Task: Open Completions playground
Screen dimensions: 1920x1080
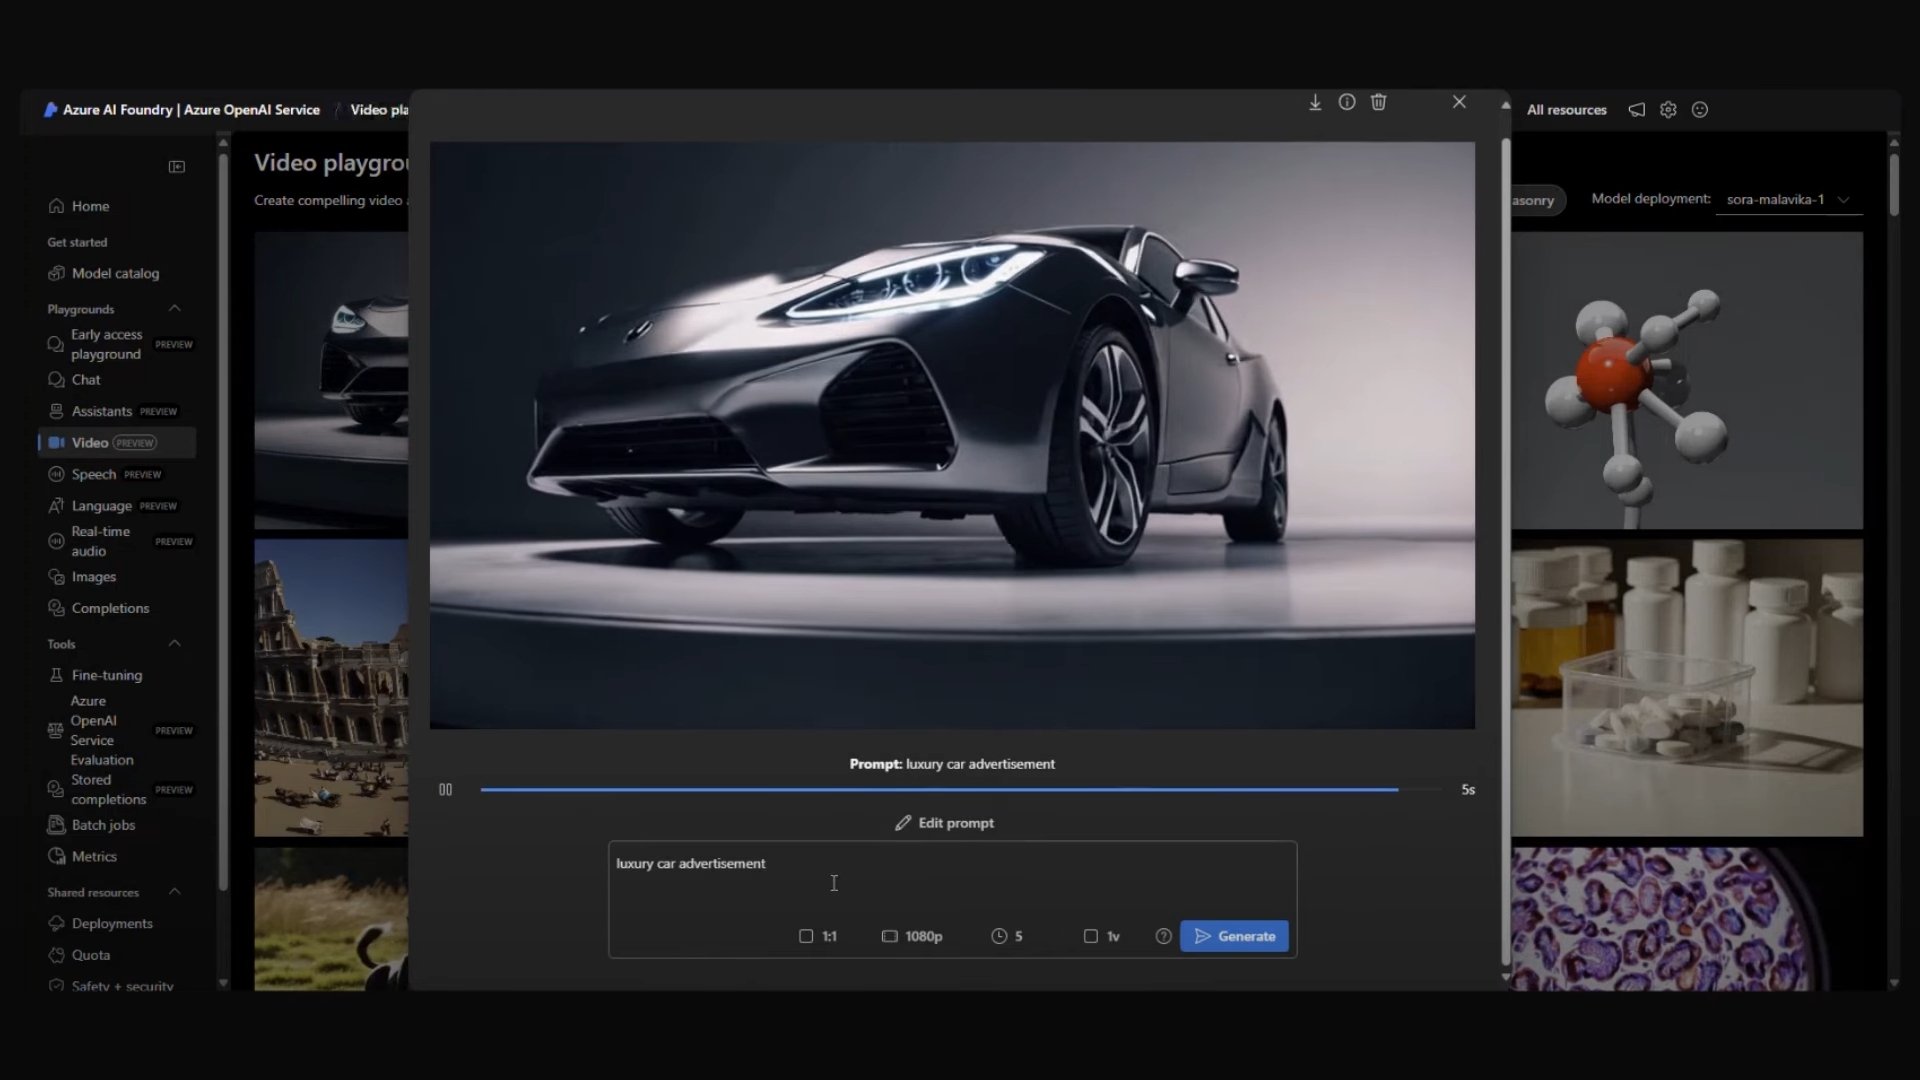Action: tap(98, 608)
